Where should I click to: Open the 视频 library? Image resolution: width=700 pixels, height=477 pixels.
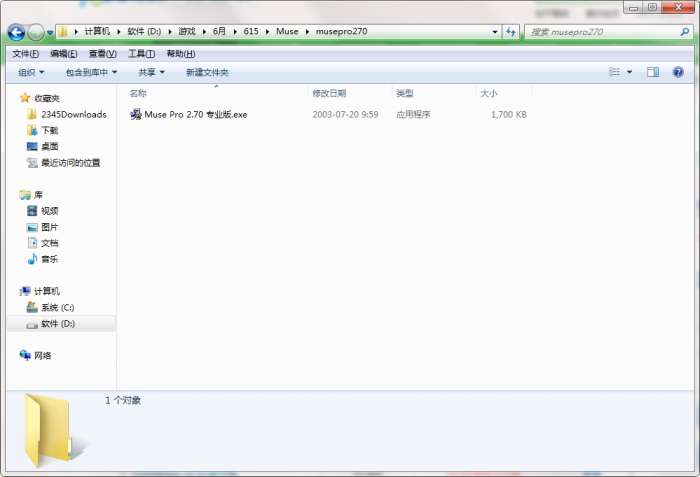tap(50, 211)
